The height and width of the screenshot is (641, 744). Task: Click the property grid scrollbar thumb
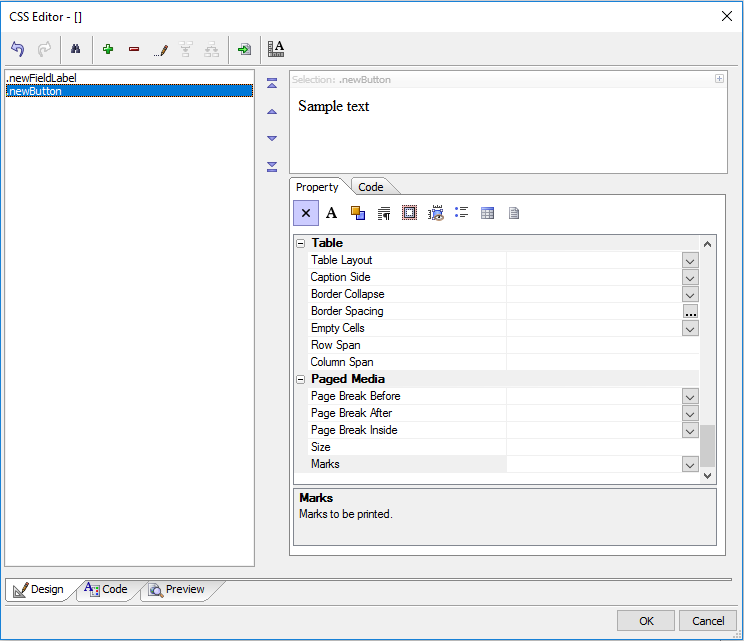click(707, 445)
